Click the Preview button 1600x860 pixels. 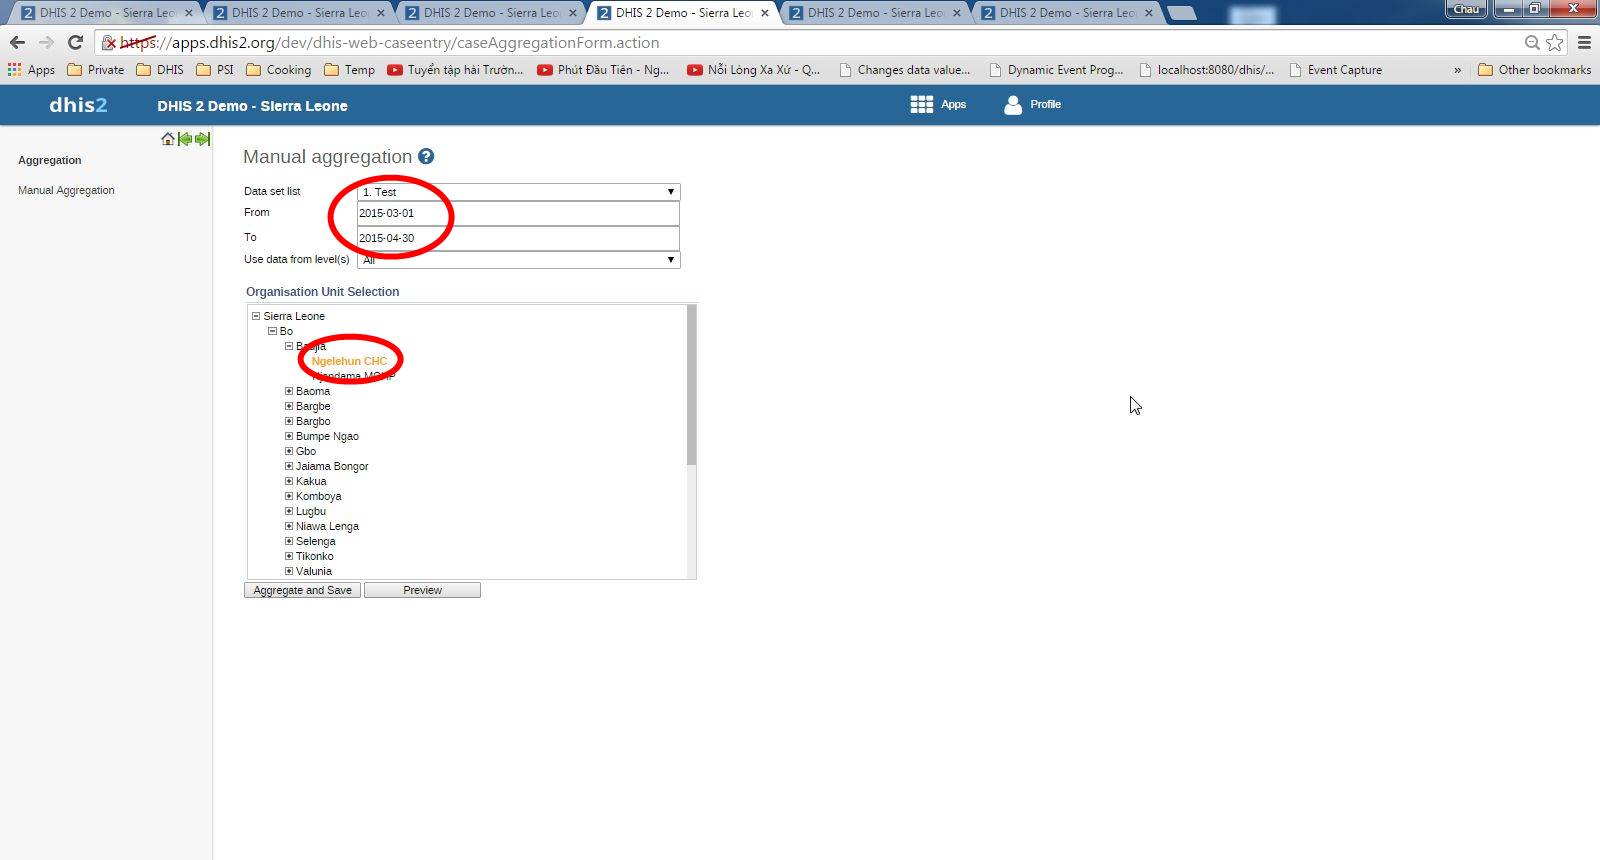422,590
